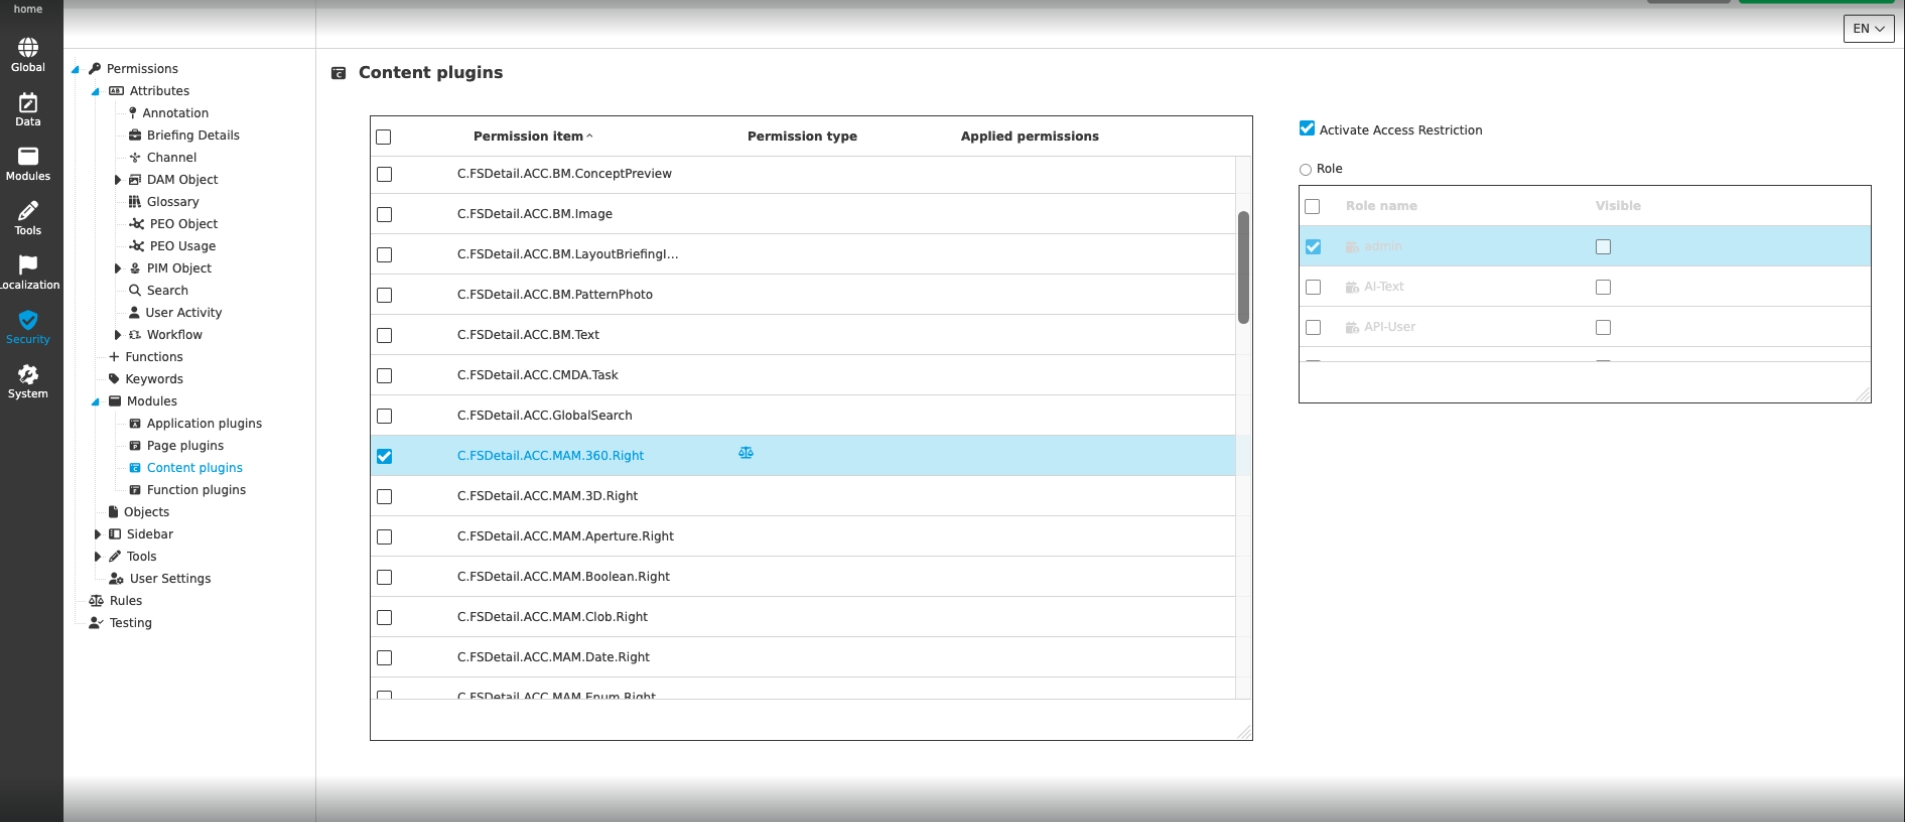Screen dimensions: 1905x822
Task: Click the Channel icon in tree
Action: (x=135, y=157)
